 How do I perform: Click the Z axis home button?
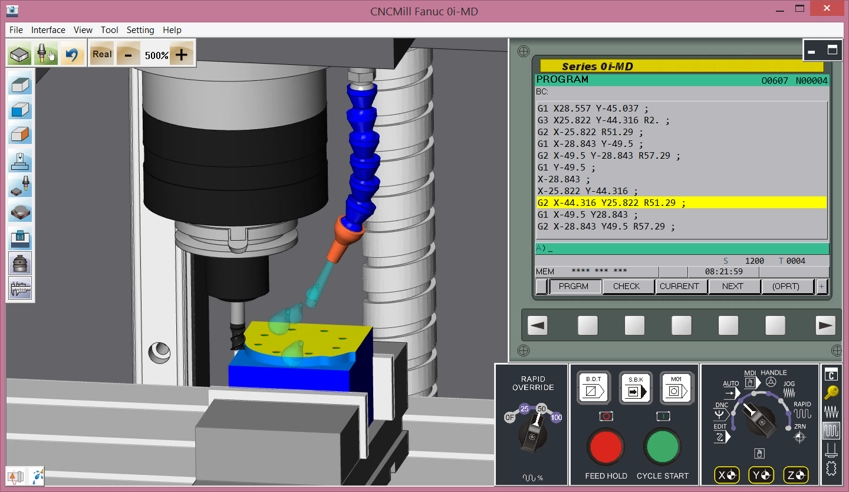click(796, 475)
